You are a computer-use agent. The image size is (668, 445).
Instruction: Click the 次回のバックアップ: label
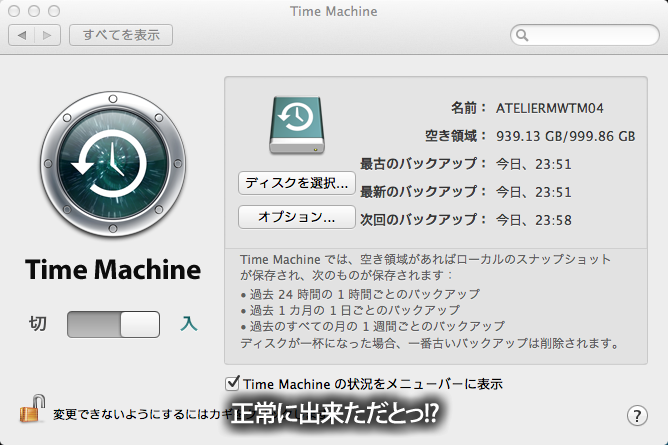(423, 220)
